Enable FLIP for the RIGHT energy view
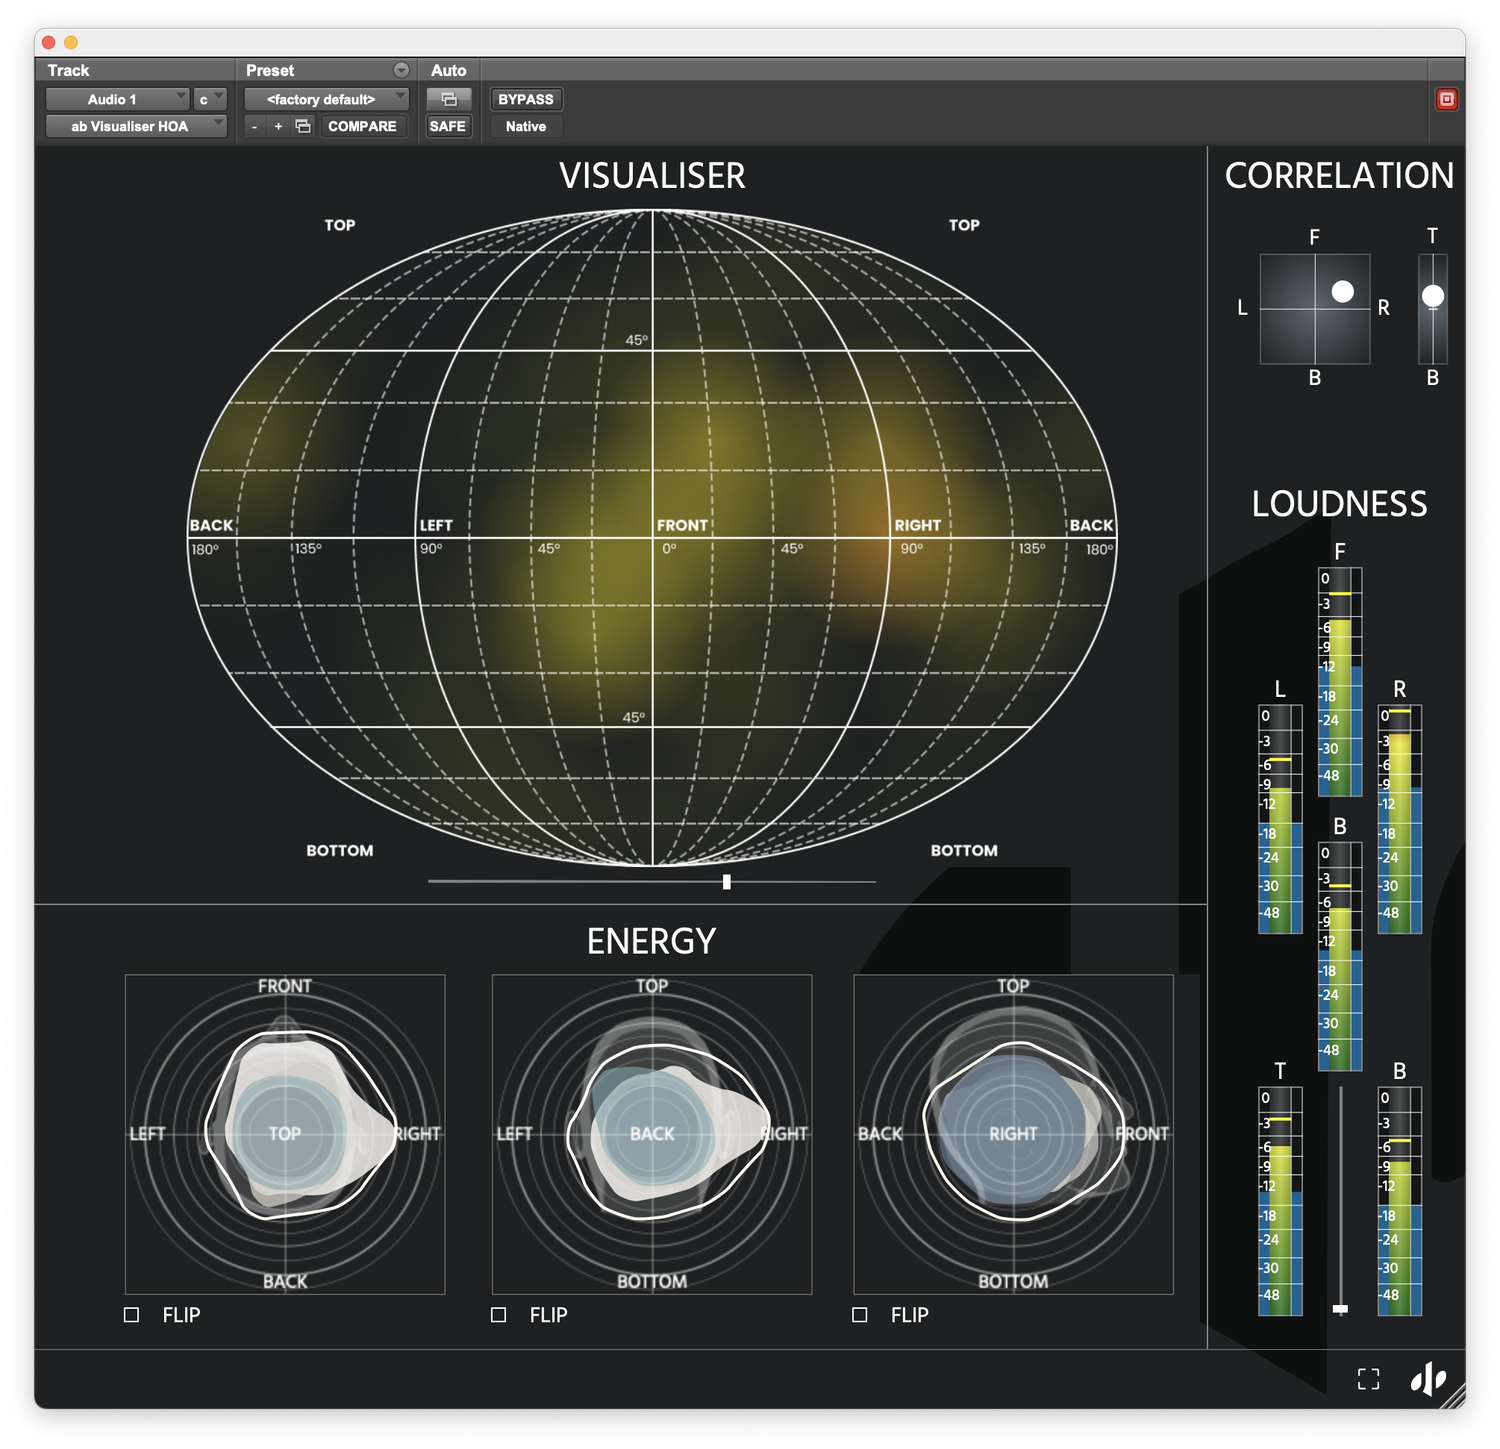 pyautogui.click(x=860, y=1315)
